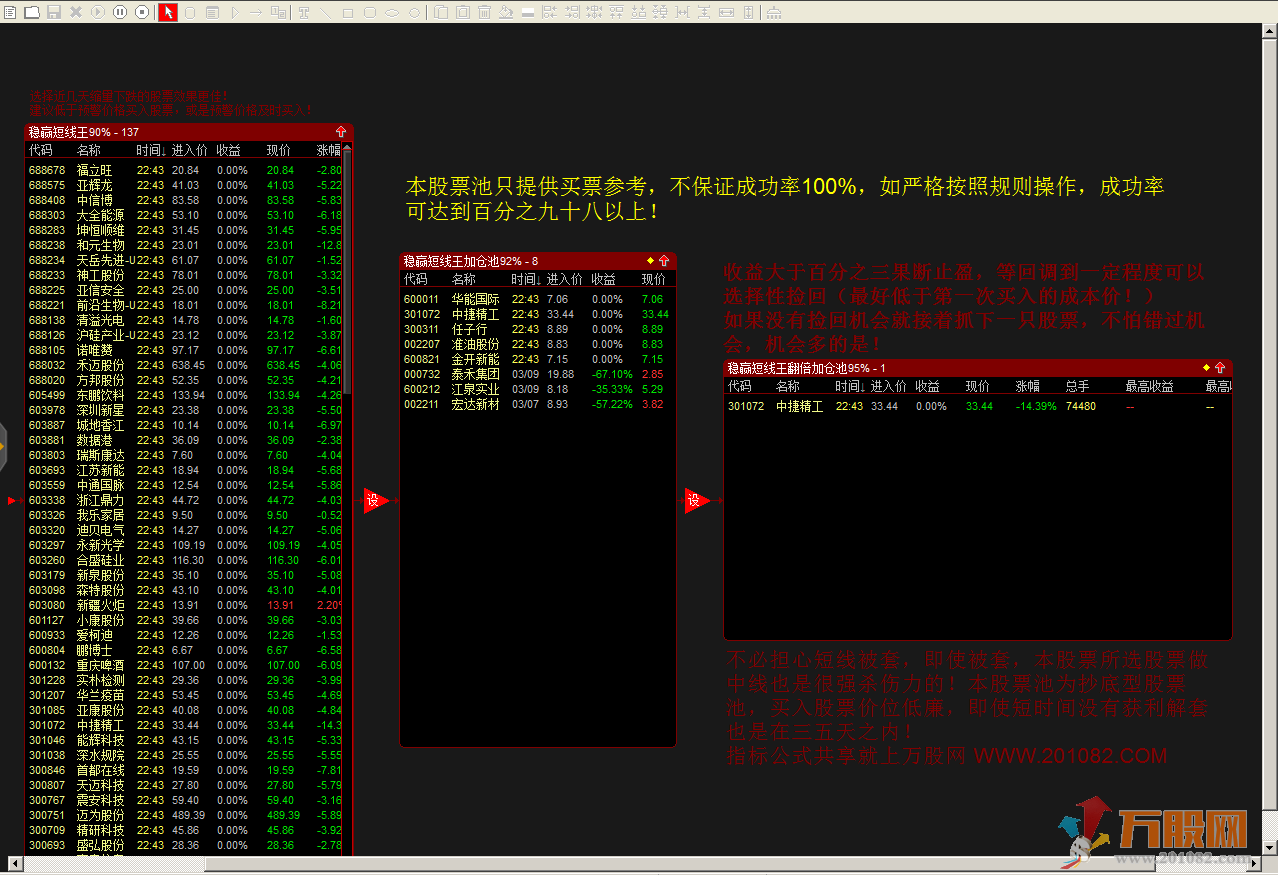Select the red pointer arrow tool
This screenshot has width=1278, height=875.
coord(168,12)
